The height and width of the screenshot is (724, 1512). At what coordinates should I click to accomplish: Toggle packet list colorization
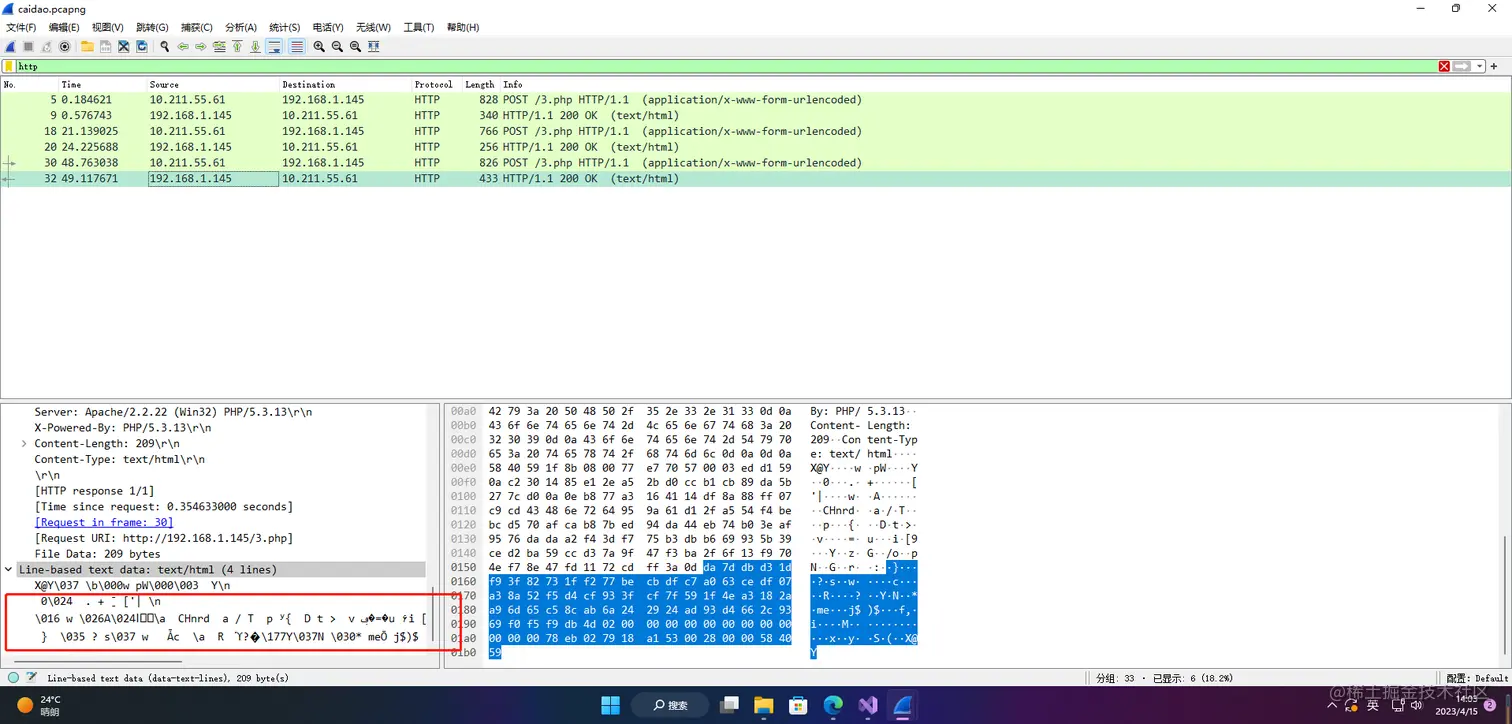coord(297,47)
